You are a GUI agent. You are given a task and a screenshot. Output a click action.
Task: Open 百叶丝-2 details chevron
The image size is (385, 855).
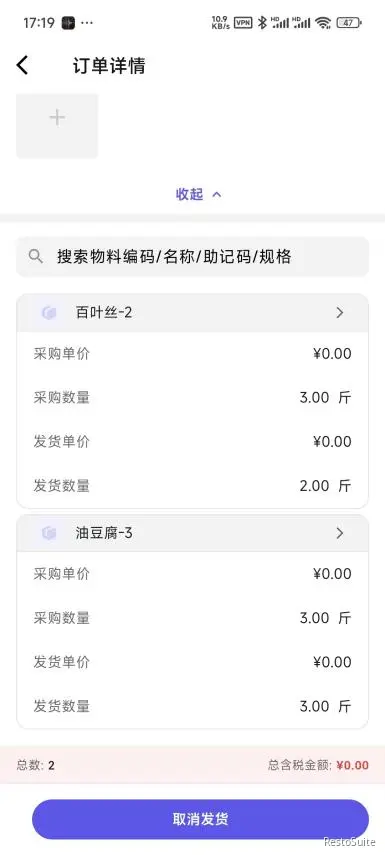[340, 313]
